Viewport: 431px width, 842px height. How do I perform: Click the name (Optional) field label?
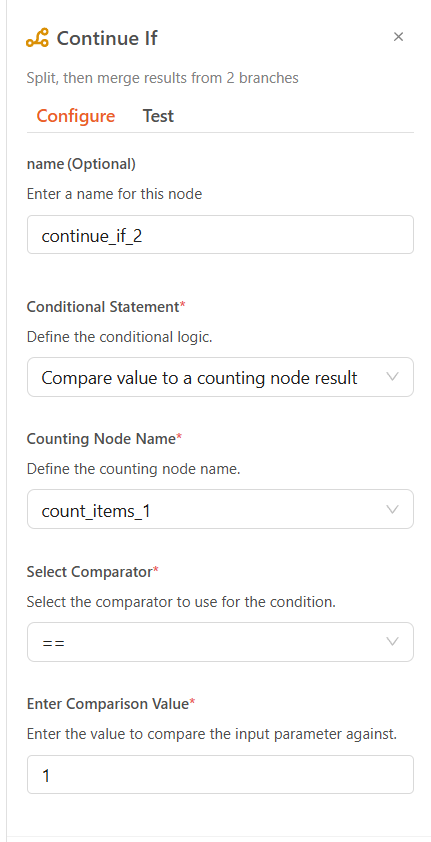[81, 164]
